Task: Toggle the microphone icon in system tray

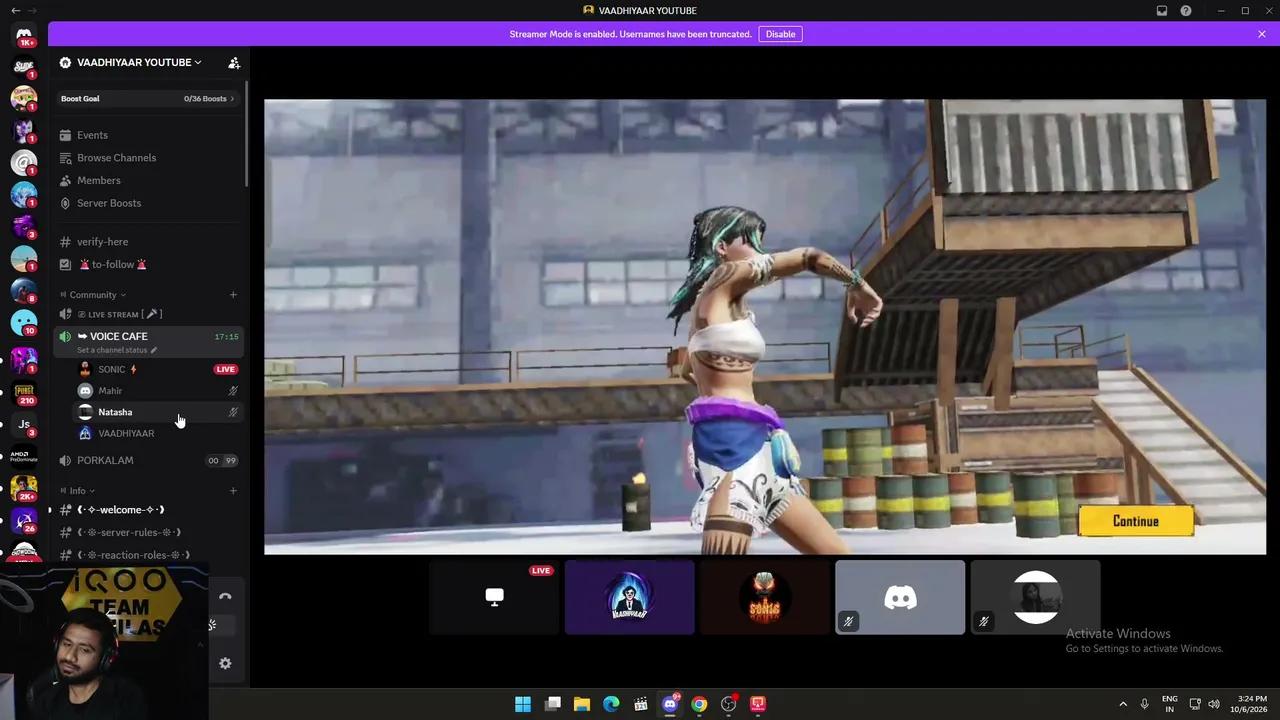Action: [x=1145, y=704]
